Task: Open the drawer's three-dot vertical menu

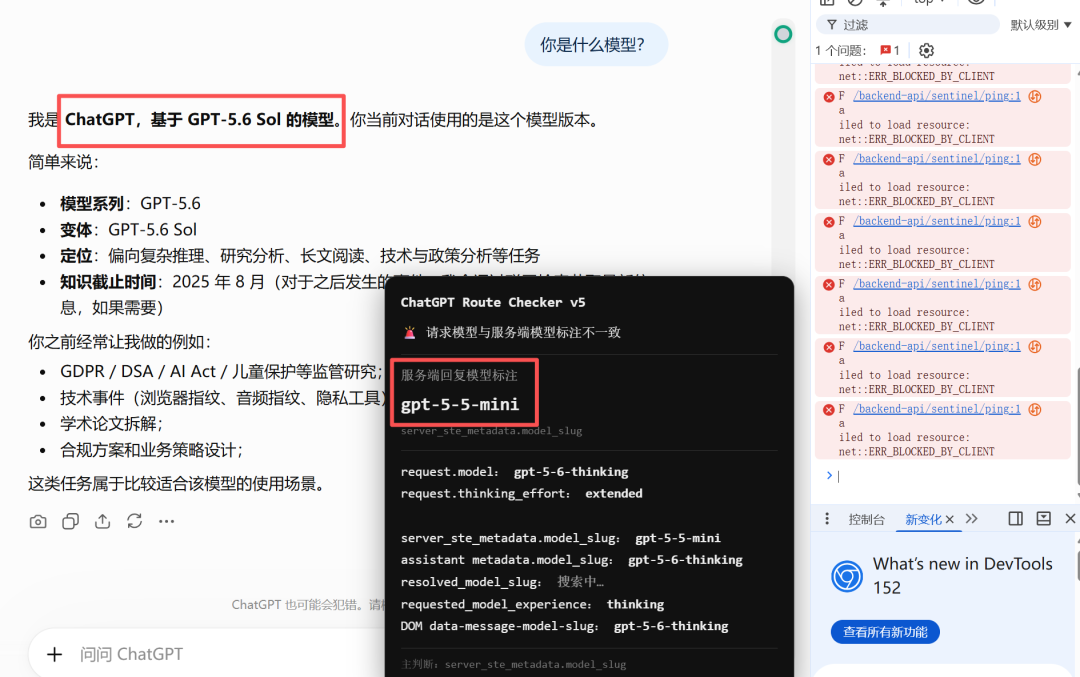Action: coord(827,519)
